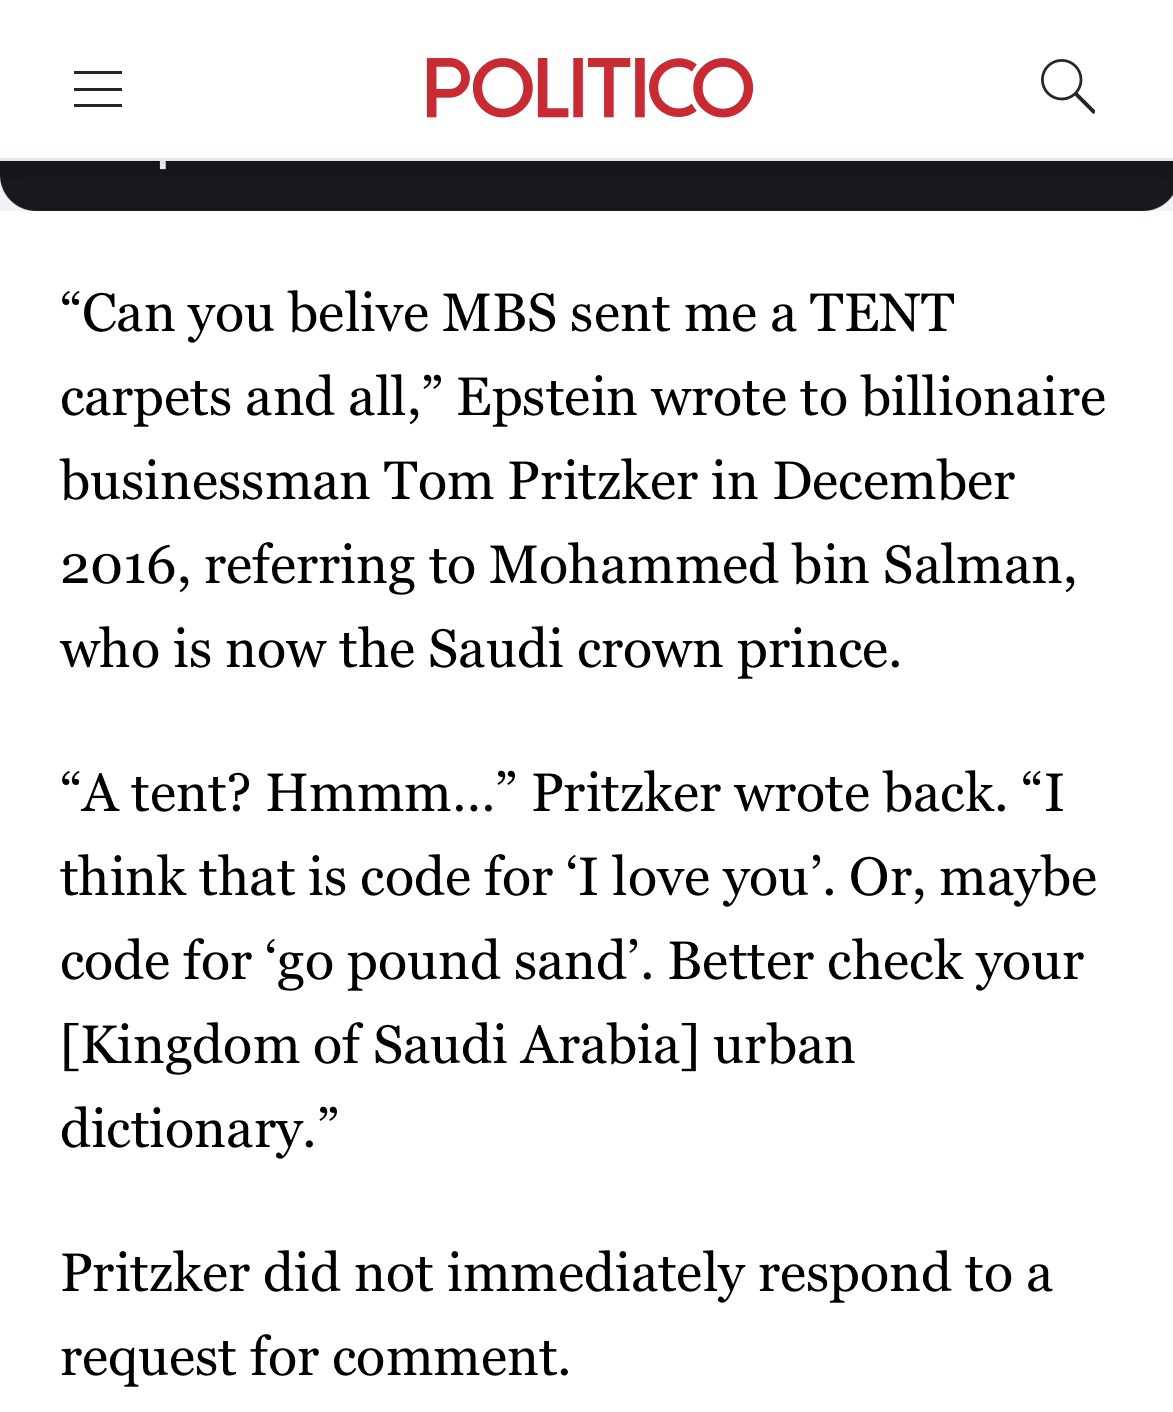Image resolution: width=1173 pixels, height=1412 pixels.
Task: Click the bracketed "[Kingdom of Saudi Arabia]" text
Action: [380, 1046]
